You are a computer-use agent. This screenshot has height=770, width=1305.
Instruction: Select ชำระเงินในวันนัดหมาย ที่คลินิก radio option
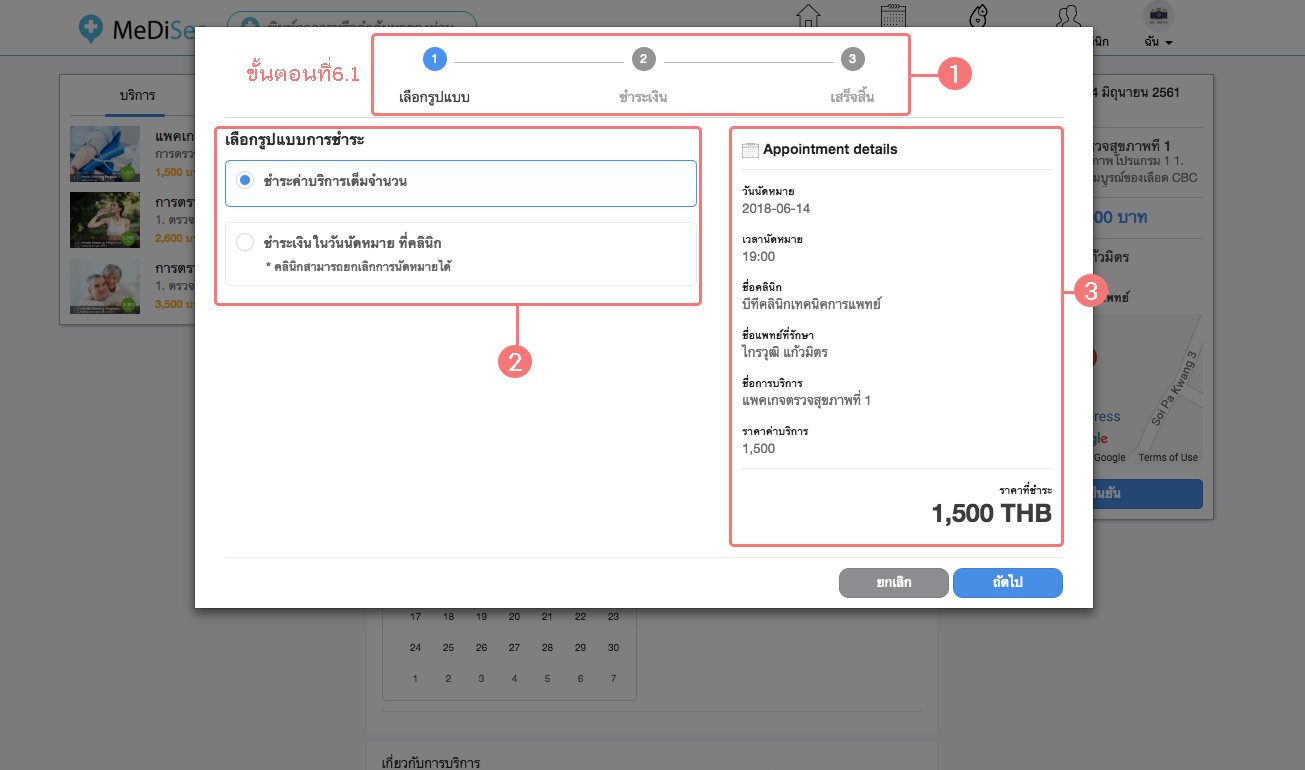pos(245,242)
